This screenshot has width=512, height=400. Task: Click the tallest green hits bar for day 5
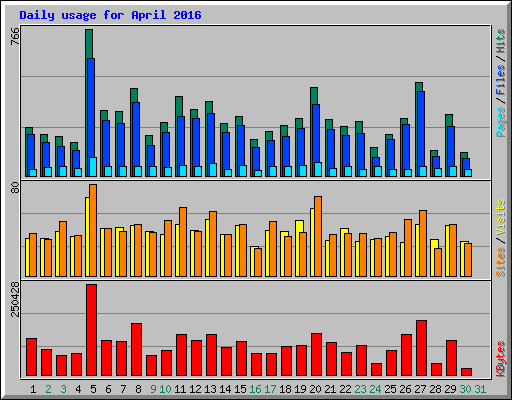point(89,44)
